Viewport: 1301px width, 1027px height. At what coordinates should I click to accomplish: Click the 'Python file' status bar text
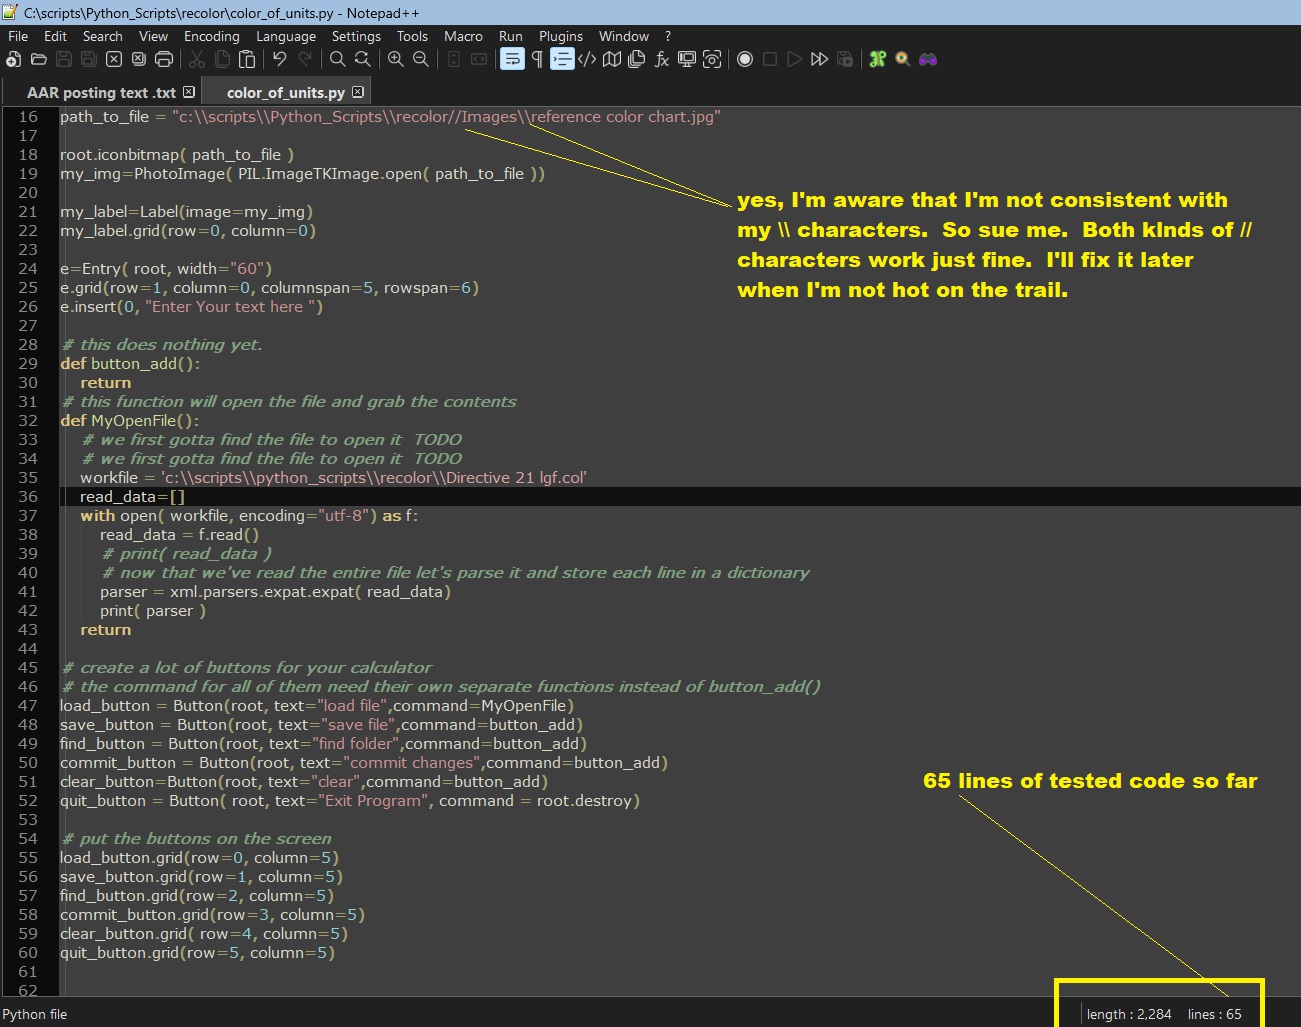point(35,1014)
